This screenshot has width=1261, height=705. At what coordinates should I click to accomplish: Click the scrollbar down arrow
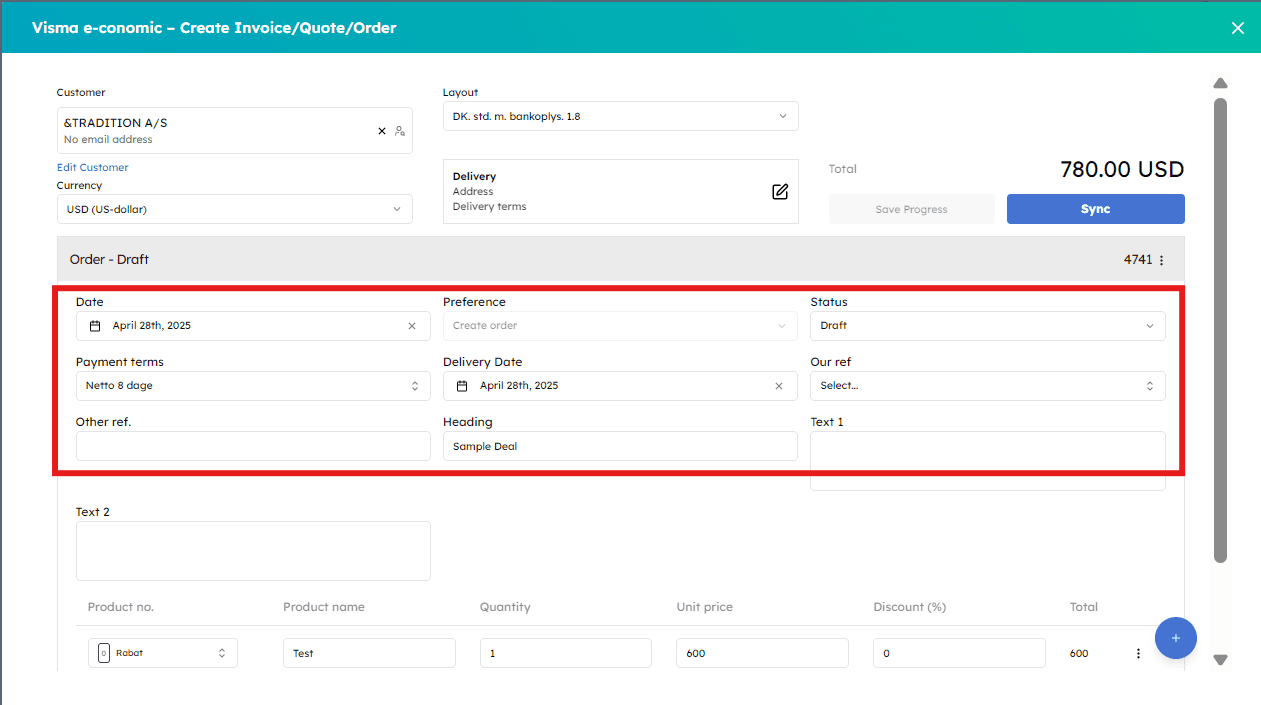pos(1220,660)
